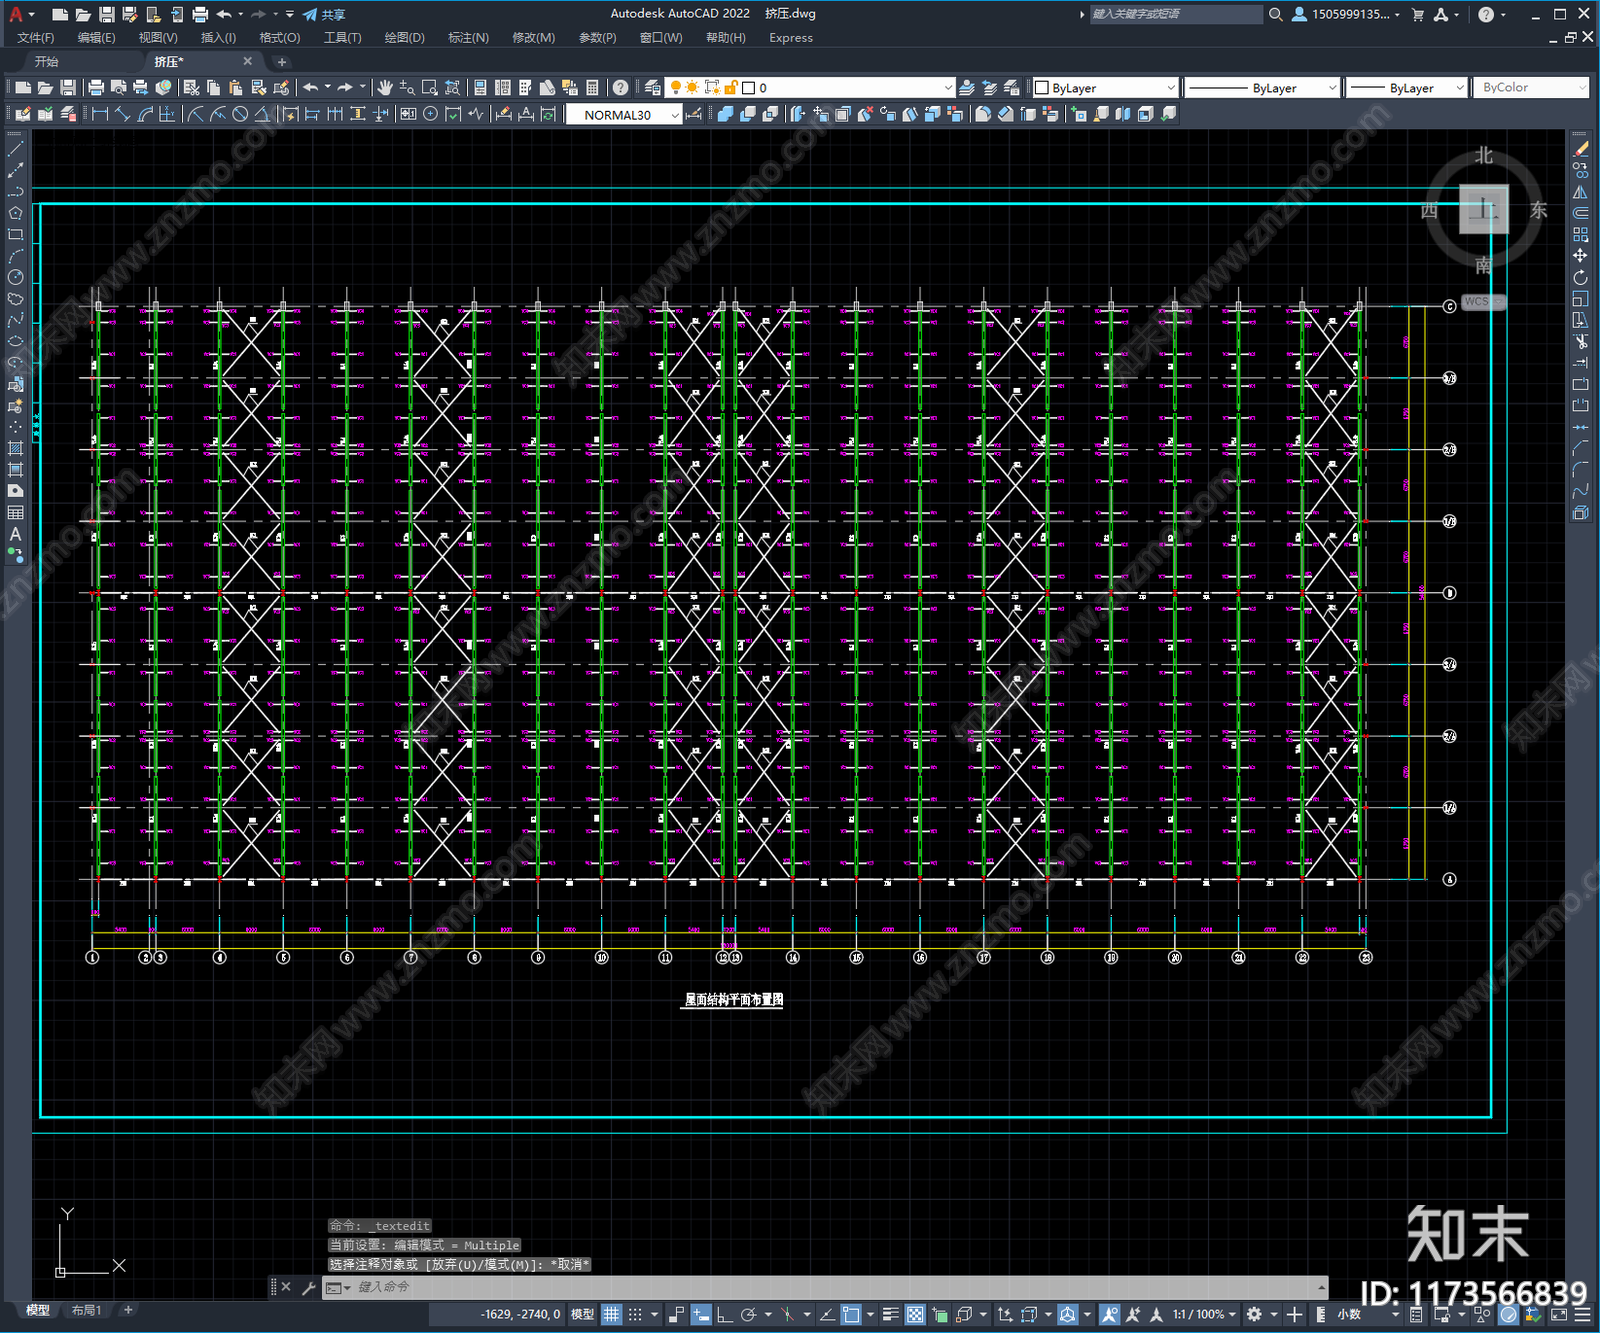Open the 绘图(D) menu
The height and width of the screenshot is (1333, 1600).
tap(404, 38)
